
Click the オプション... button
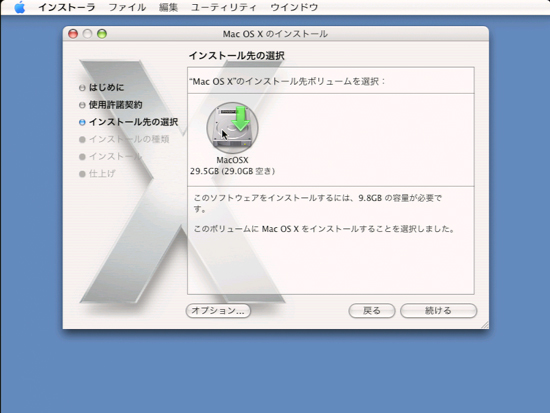click(218, 311)
